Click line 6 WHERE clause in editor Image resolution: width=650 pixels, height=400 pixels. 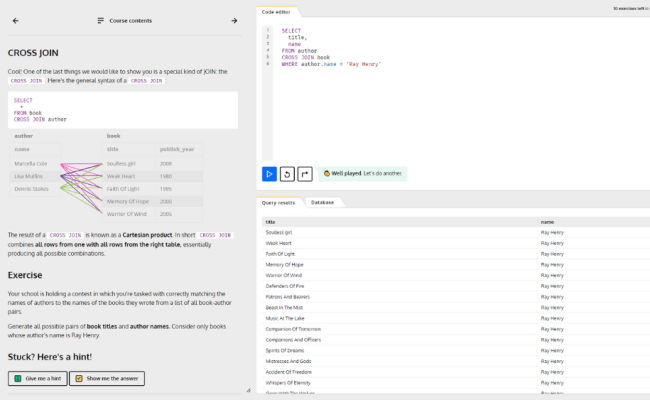331,64
